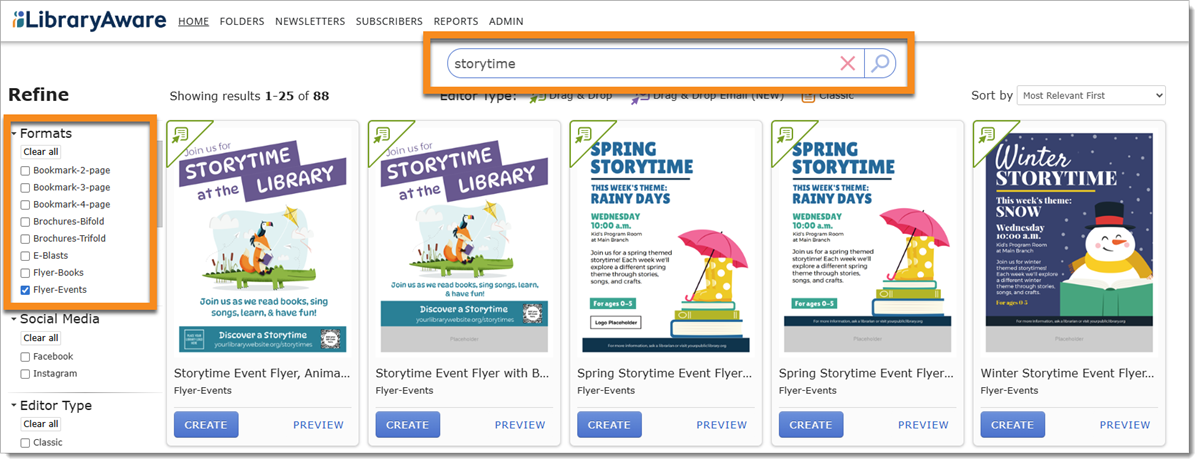Screen dimensions: 1200x464
Task: Collapse the Formats filter section
Action: (x=14, y=133)
